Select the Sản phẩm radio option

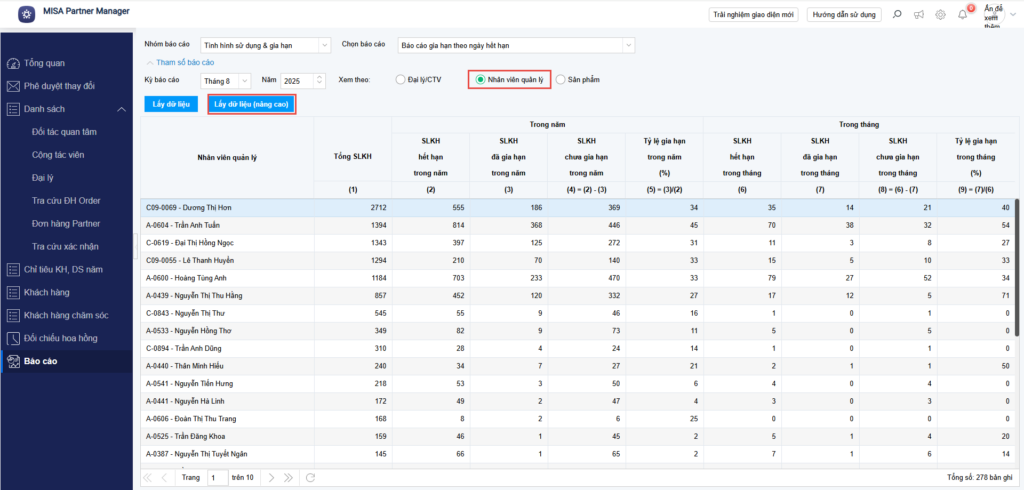[x=561, y=79]
